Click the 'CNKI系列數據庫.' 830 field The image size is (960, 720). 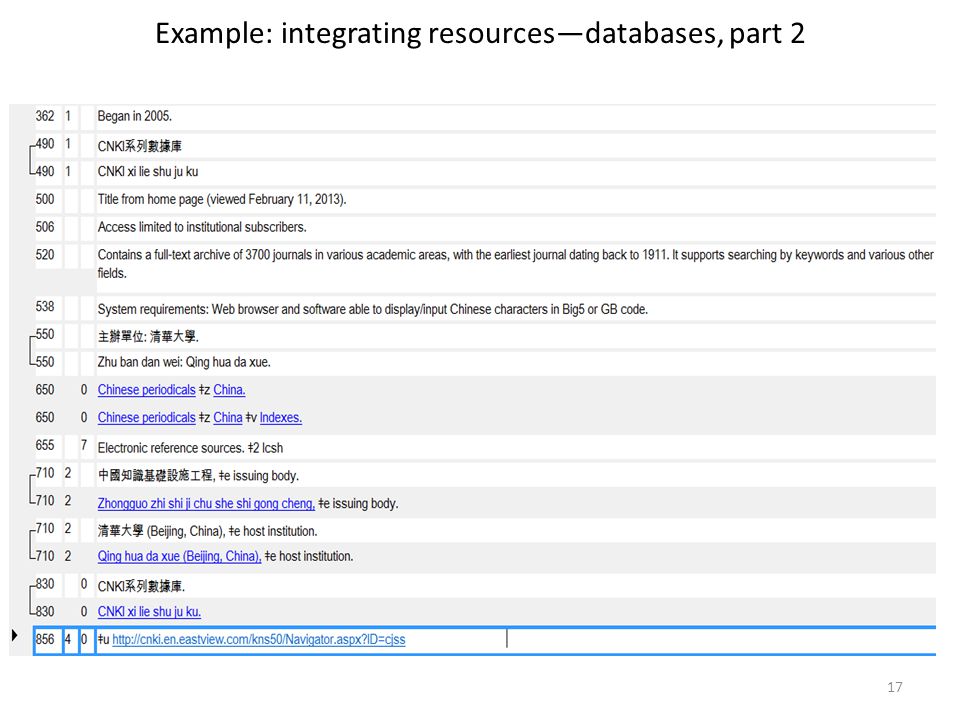pyautogui.click(x=141, y=587)
